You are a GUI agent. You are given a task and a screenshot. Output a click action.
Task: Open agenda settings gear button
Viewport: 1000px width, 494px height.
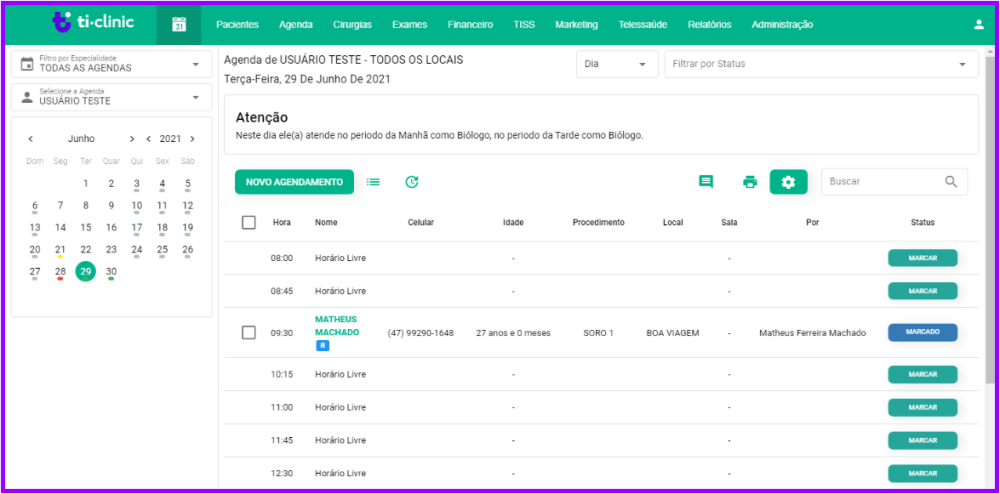click(x=788, y=182)
